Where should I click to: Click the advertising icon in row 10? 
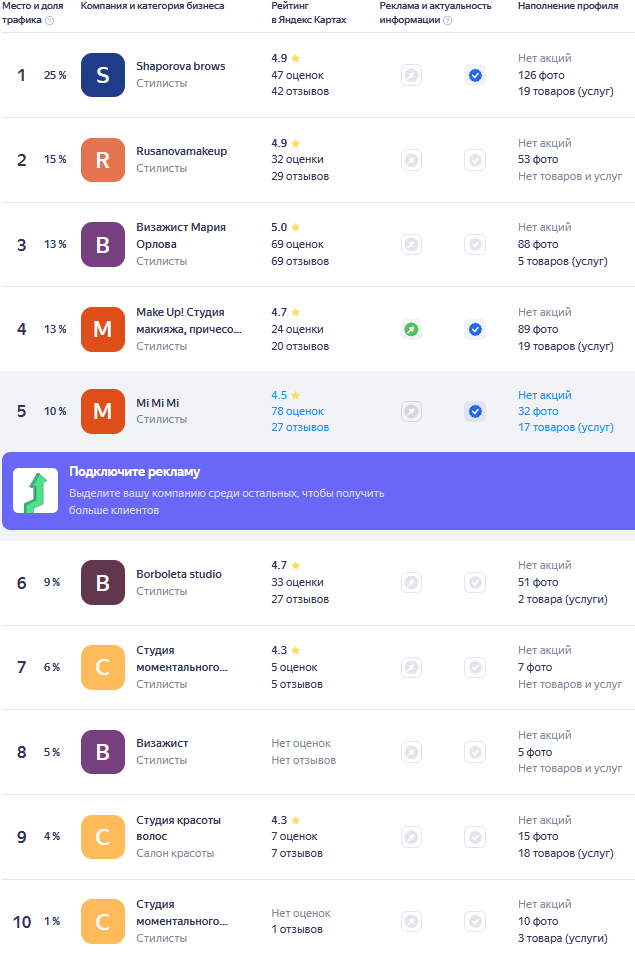[x=411, y=921]
